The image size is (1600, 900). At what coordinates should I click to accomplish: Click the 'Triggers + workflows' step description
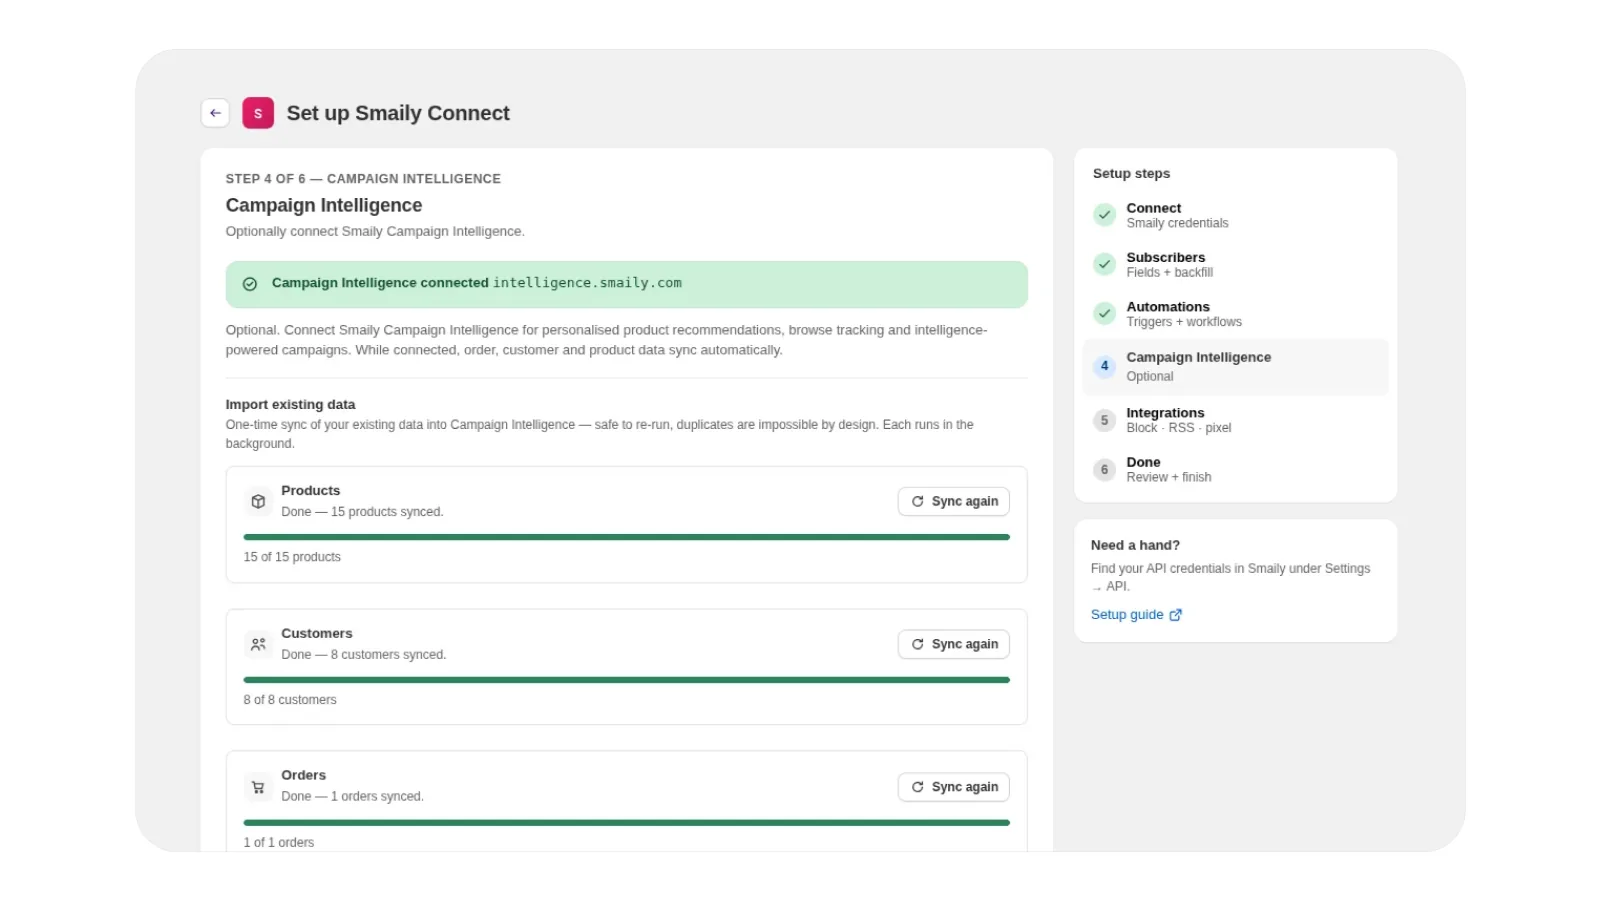pos(1184,322)
